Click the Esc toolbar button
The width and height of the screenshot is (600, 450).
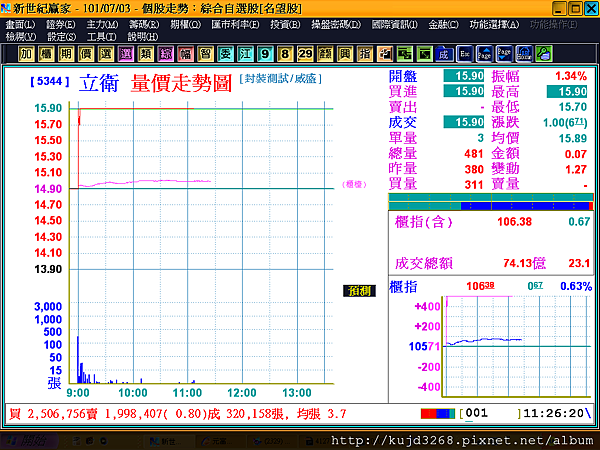point(465,54)
